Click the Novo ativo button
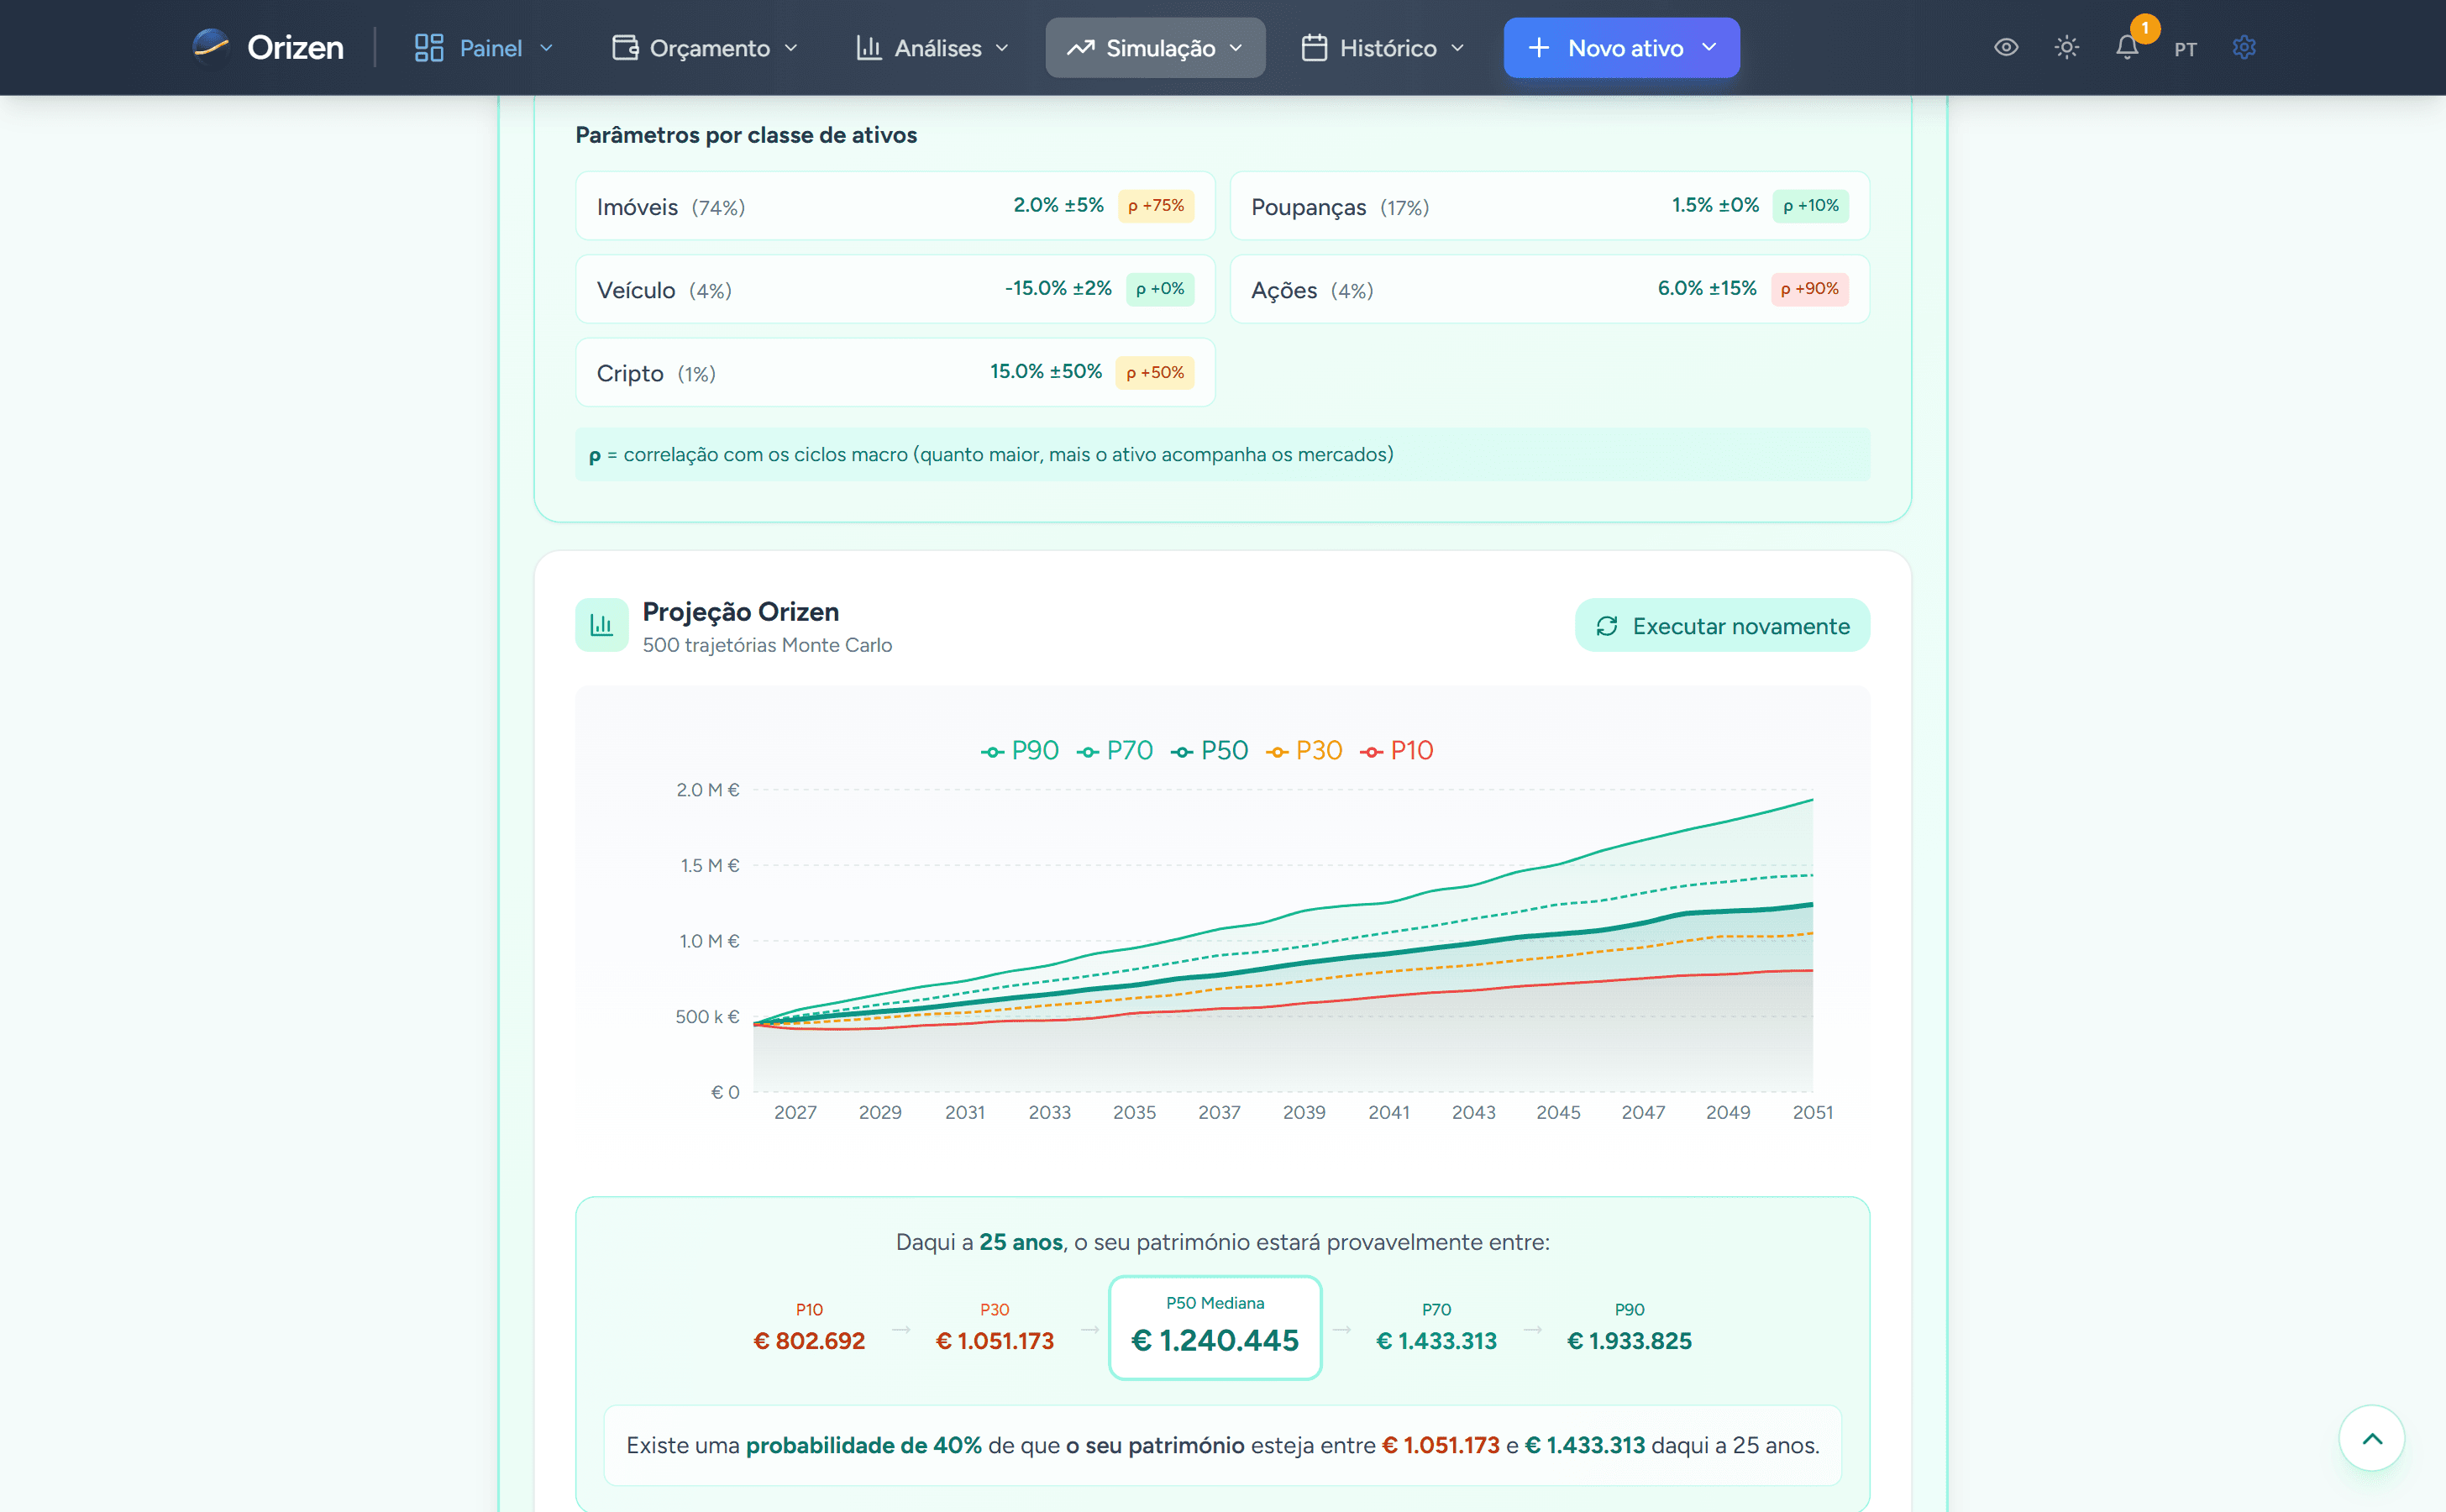This screenshot has width=2446, height=1512. (1621, 48)
